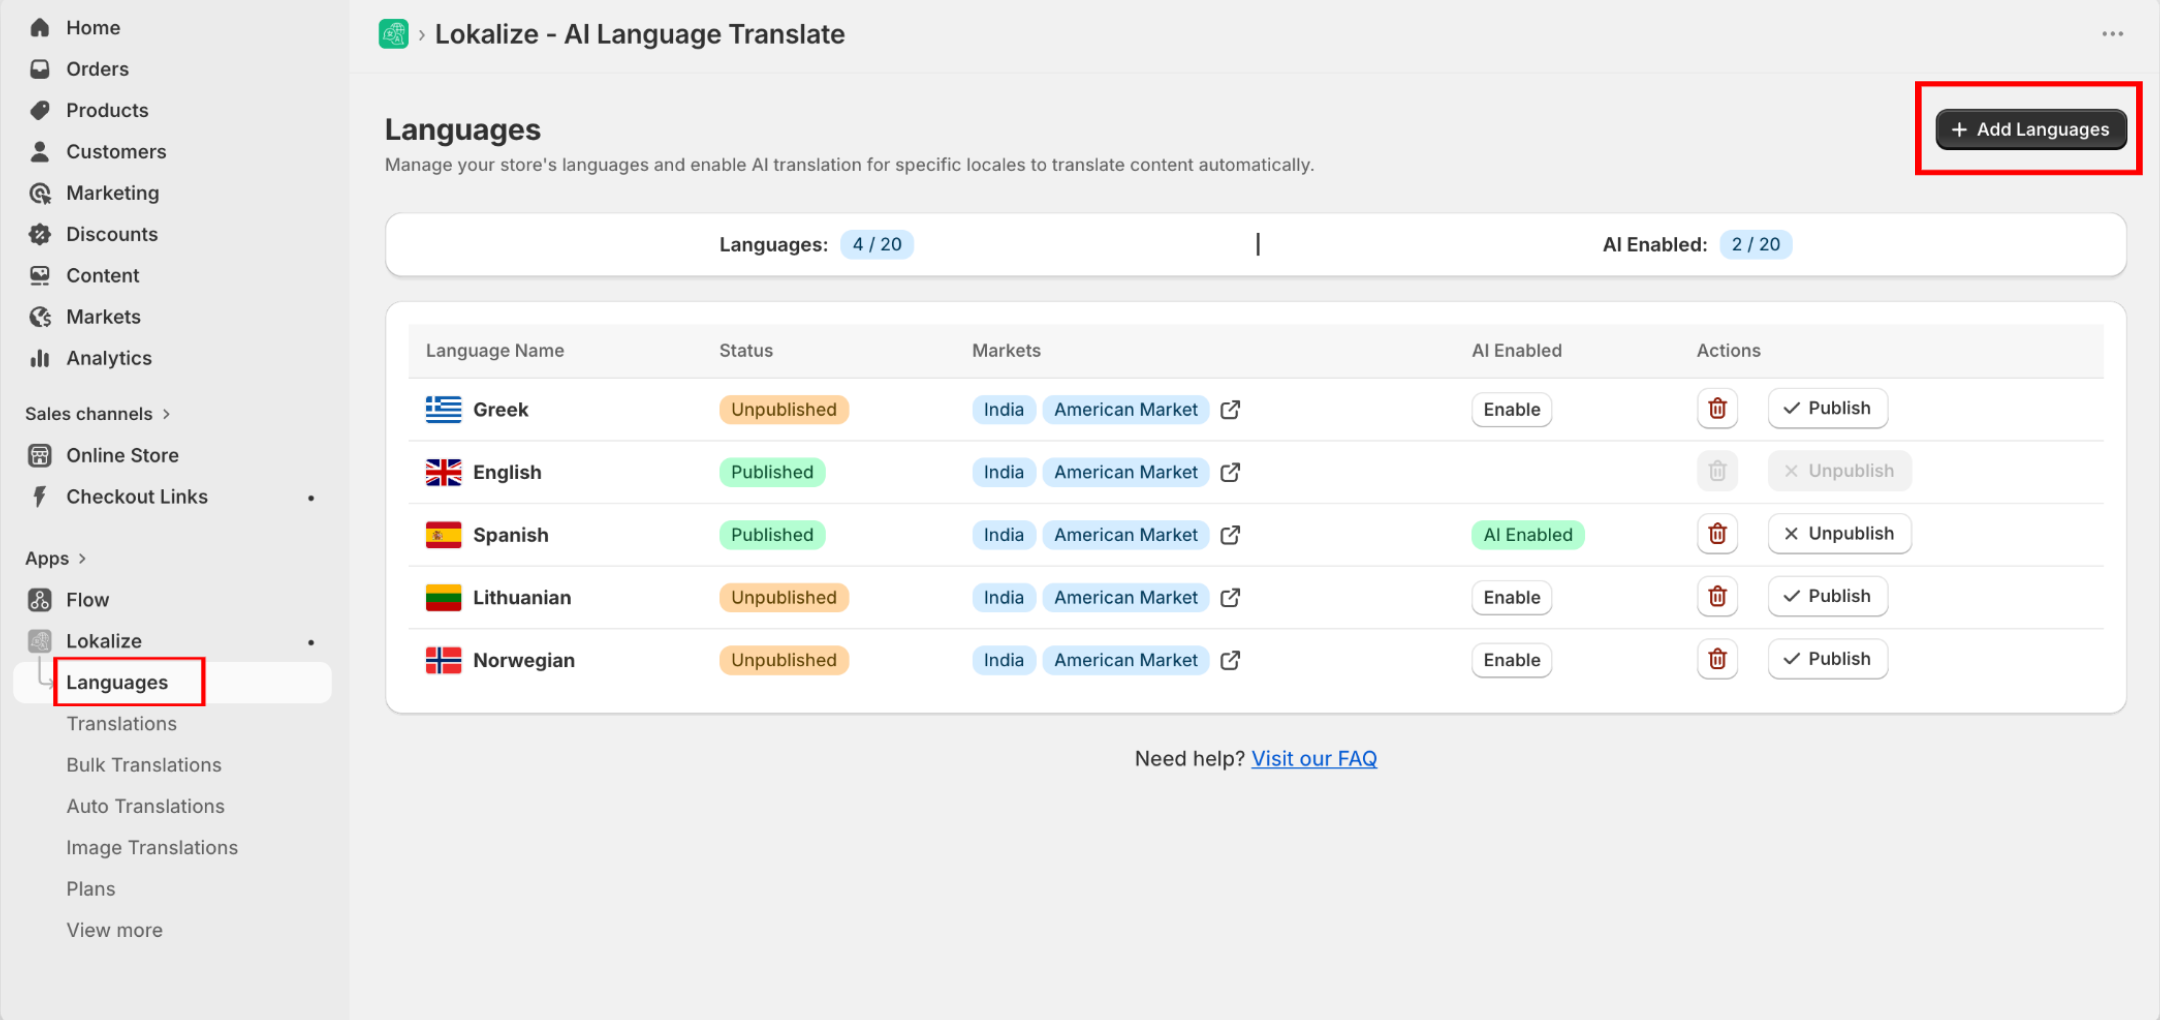
Task: Click the Checkout Links lightning icon
Action: tap(40, 497)
